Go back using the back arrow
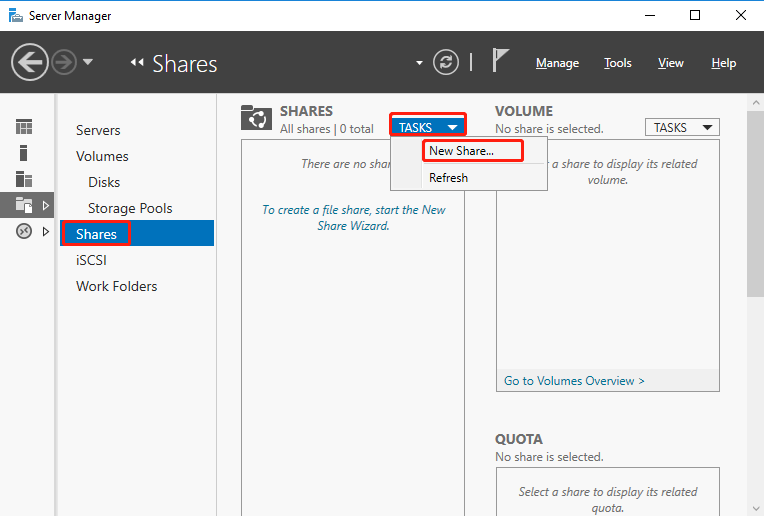Viewport: 764px width, 516px height. pos(30,63)
